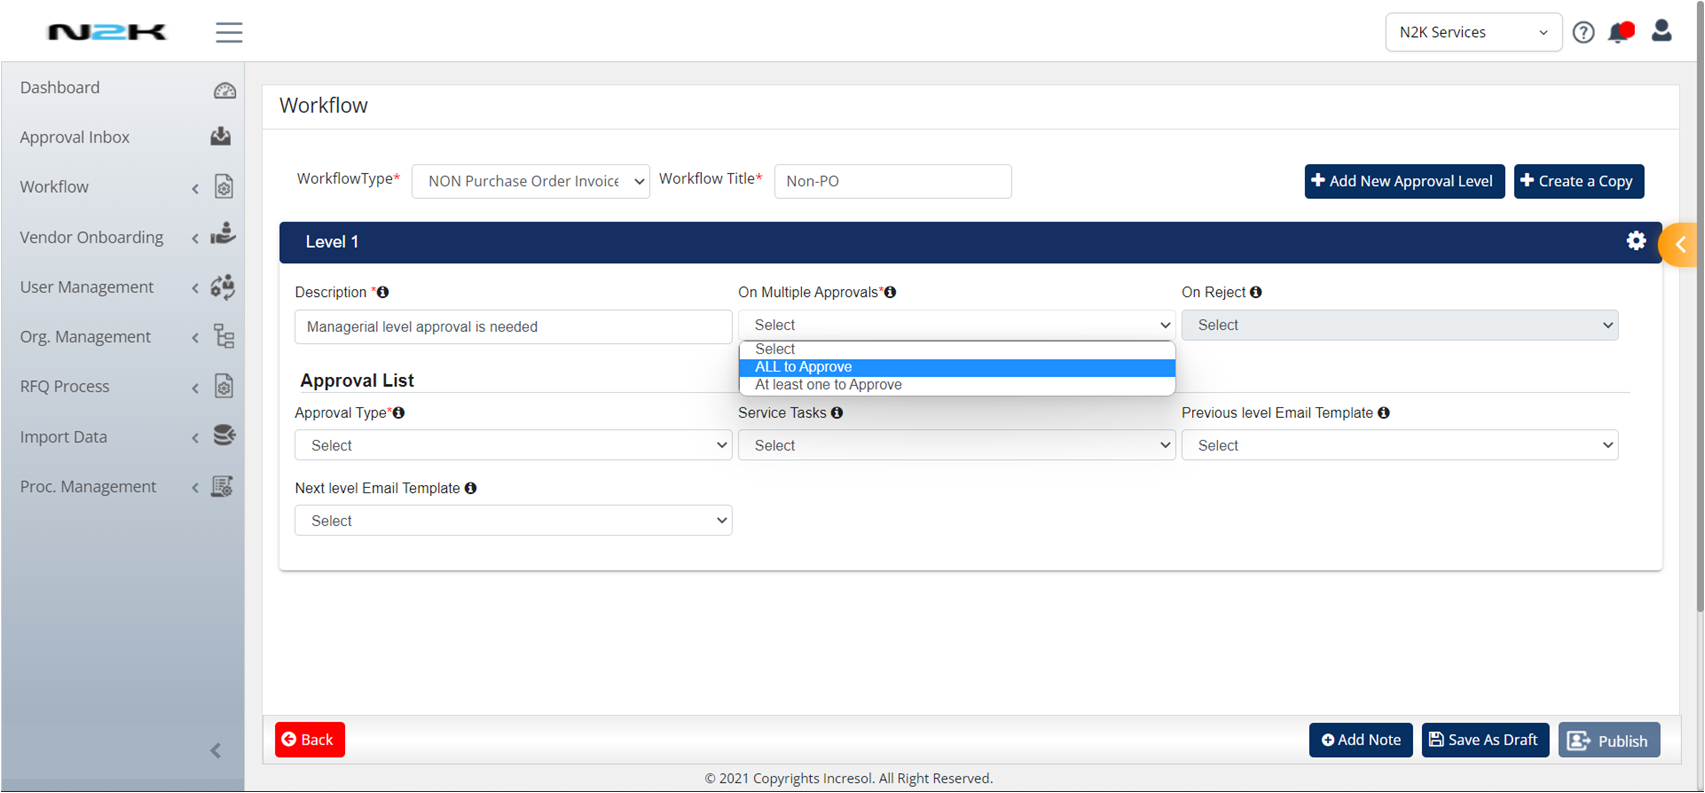
Task: Click the Workflow Title input field
Action: tap(893, 181)
